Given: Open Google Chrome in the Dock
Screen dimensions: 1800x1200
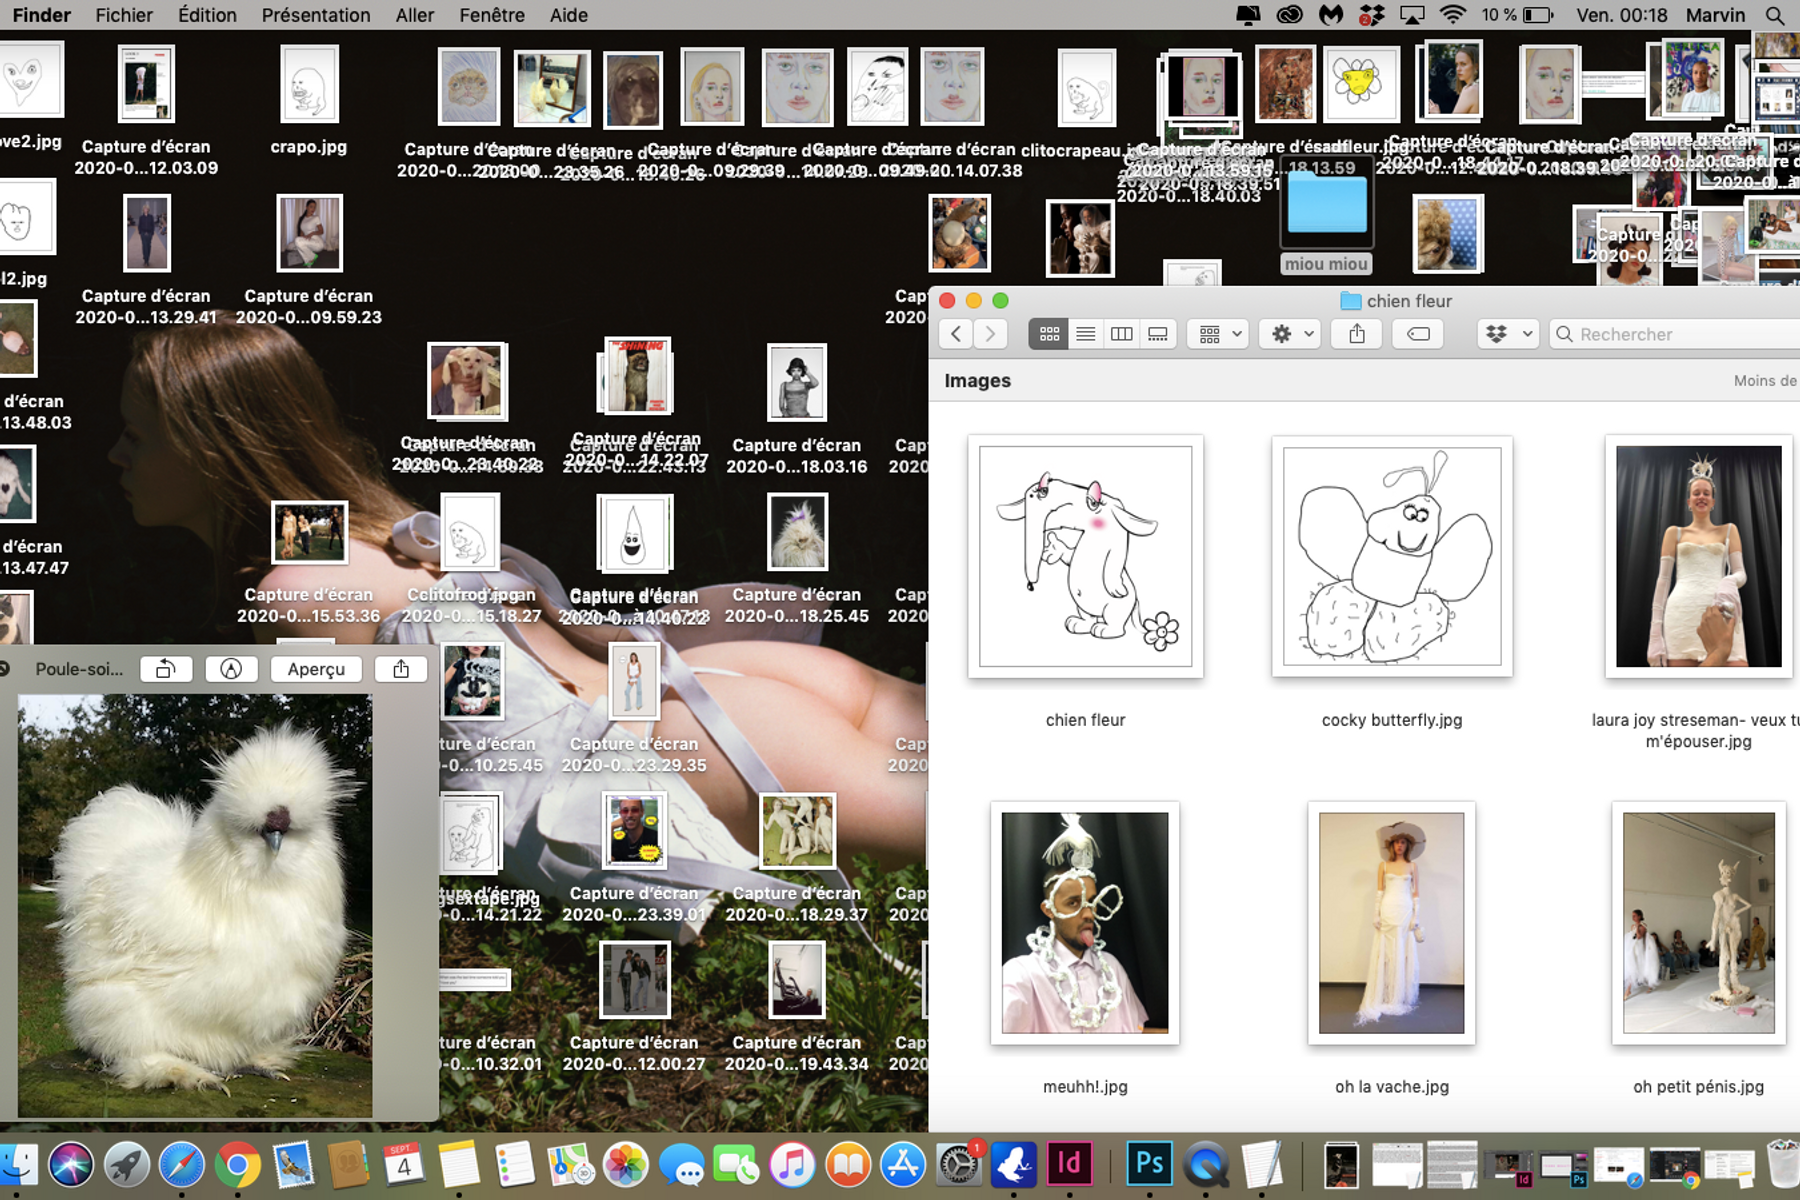Looking at the screenshot, I should coord(237,1166).
